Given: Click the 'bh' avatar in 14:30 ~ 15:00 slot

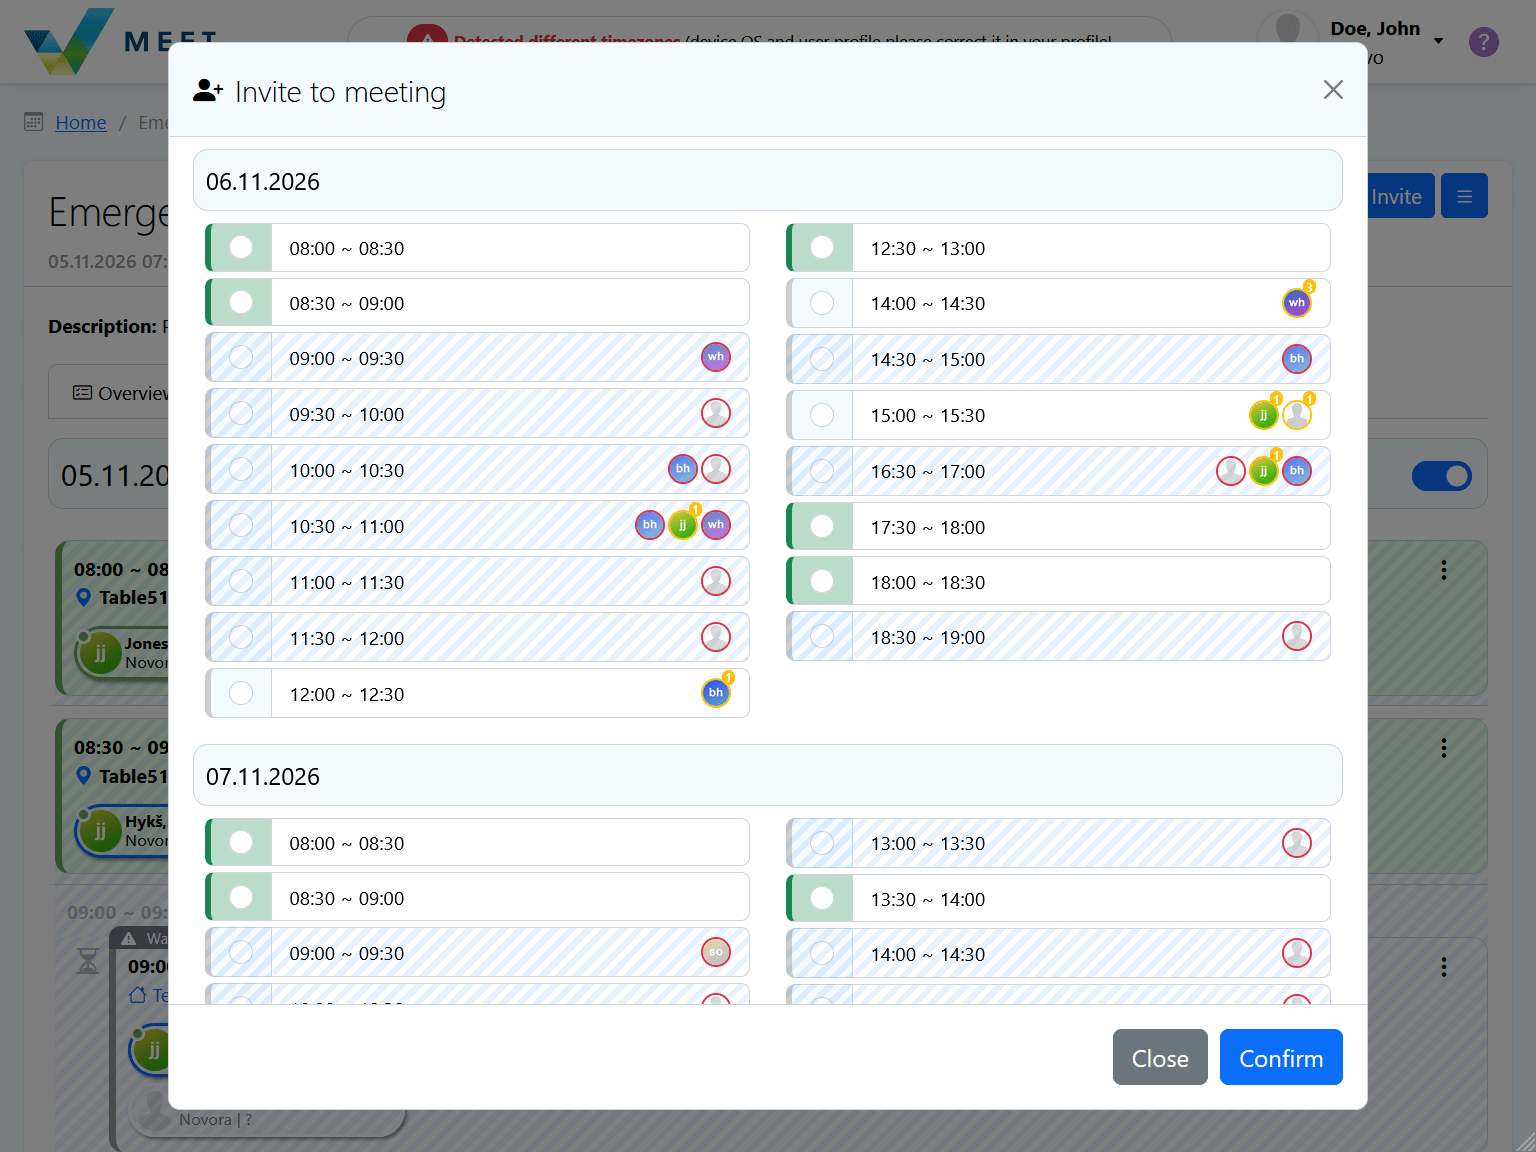Looking at the screenshot, I should click(x=1296, y=359).
